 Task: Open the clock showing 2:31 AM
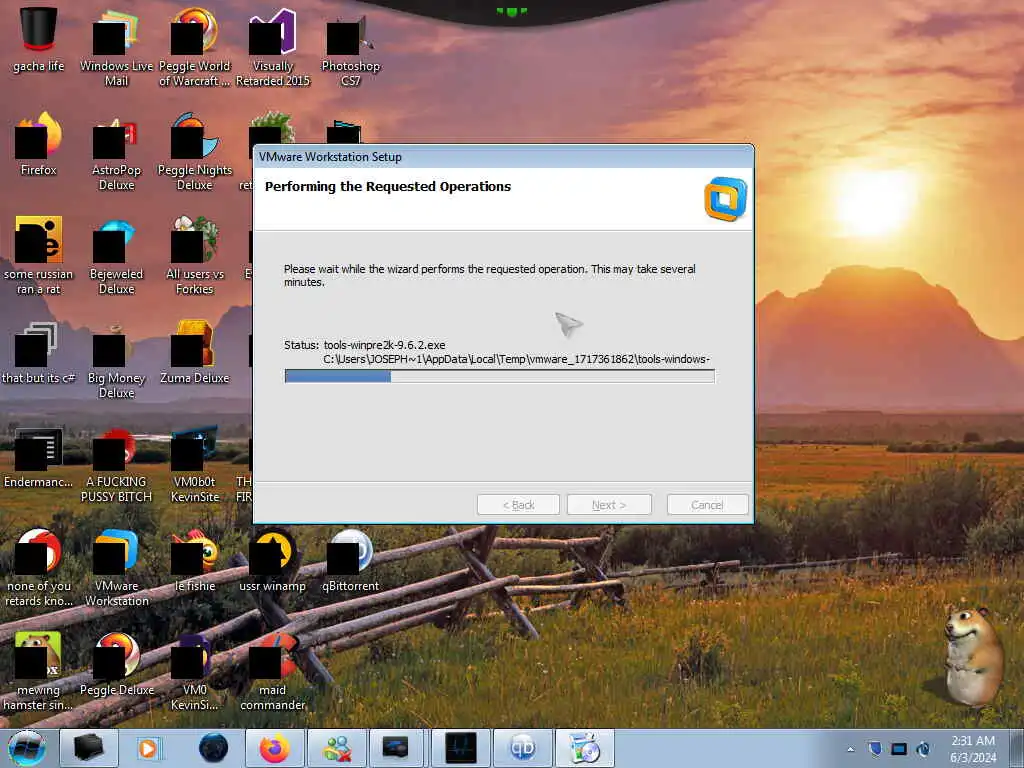click(x=972, y=749)
